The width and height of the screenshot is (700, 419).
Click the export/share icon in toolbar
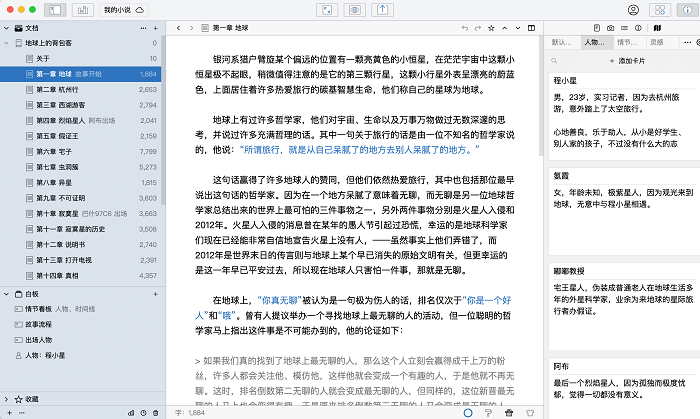coord(385,9)
